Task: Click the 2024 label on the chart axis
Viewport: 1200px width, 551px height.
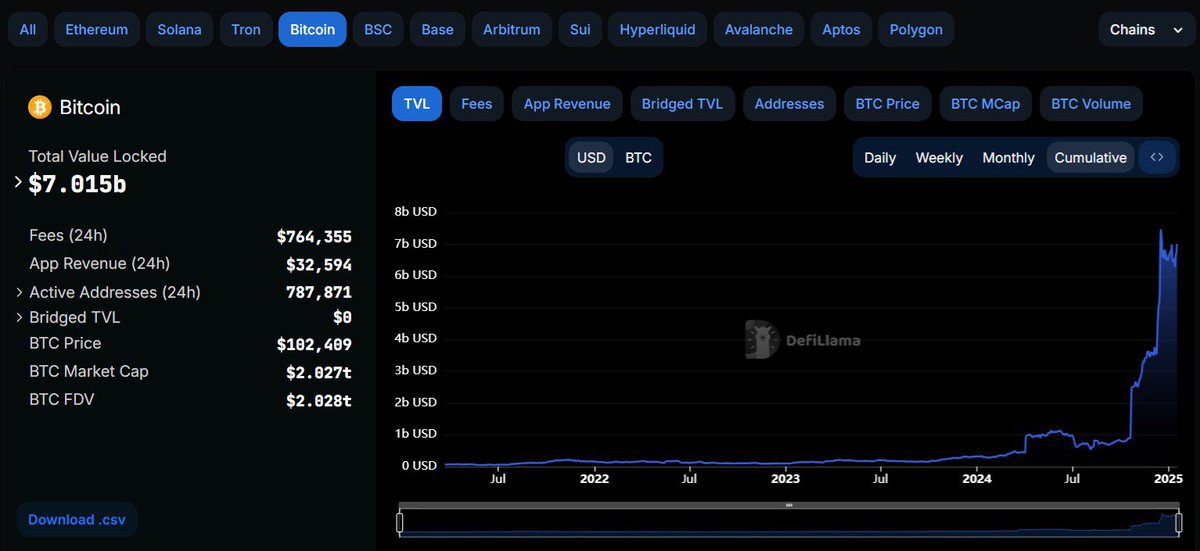Action: click(977, 479)
